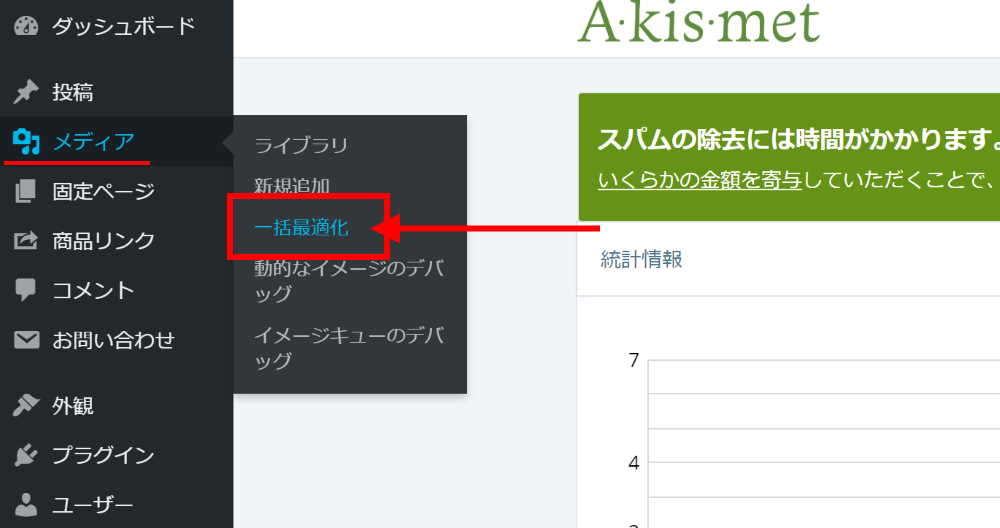Open イメージキューのデバッグ submenu entry
Image resolution: width=1000 pixels, height=528 pixels.
coord(348,347)
